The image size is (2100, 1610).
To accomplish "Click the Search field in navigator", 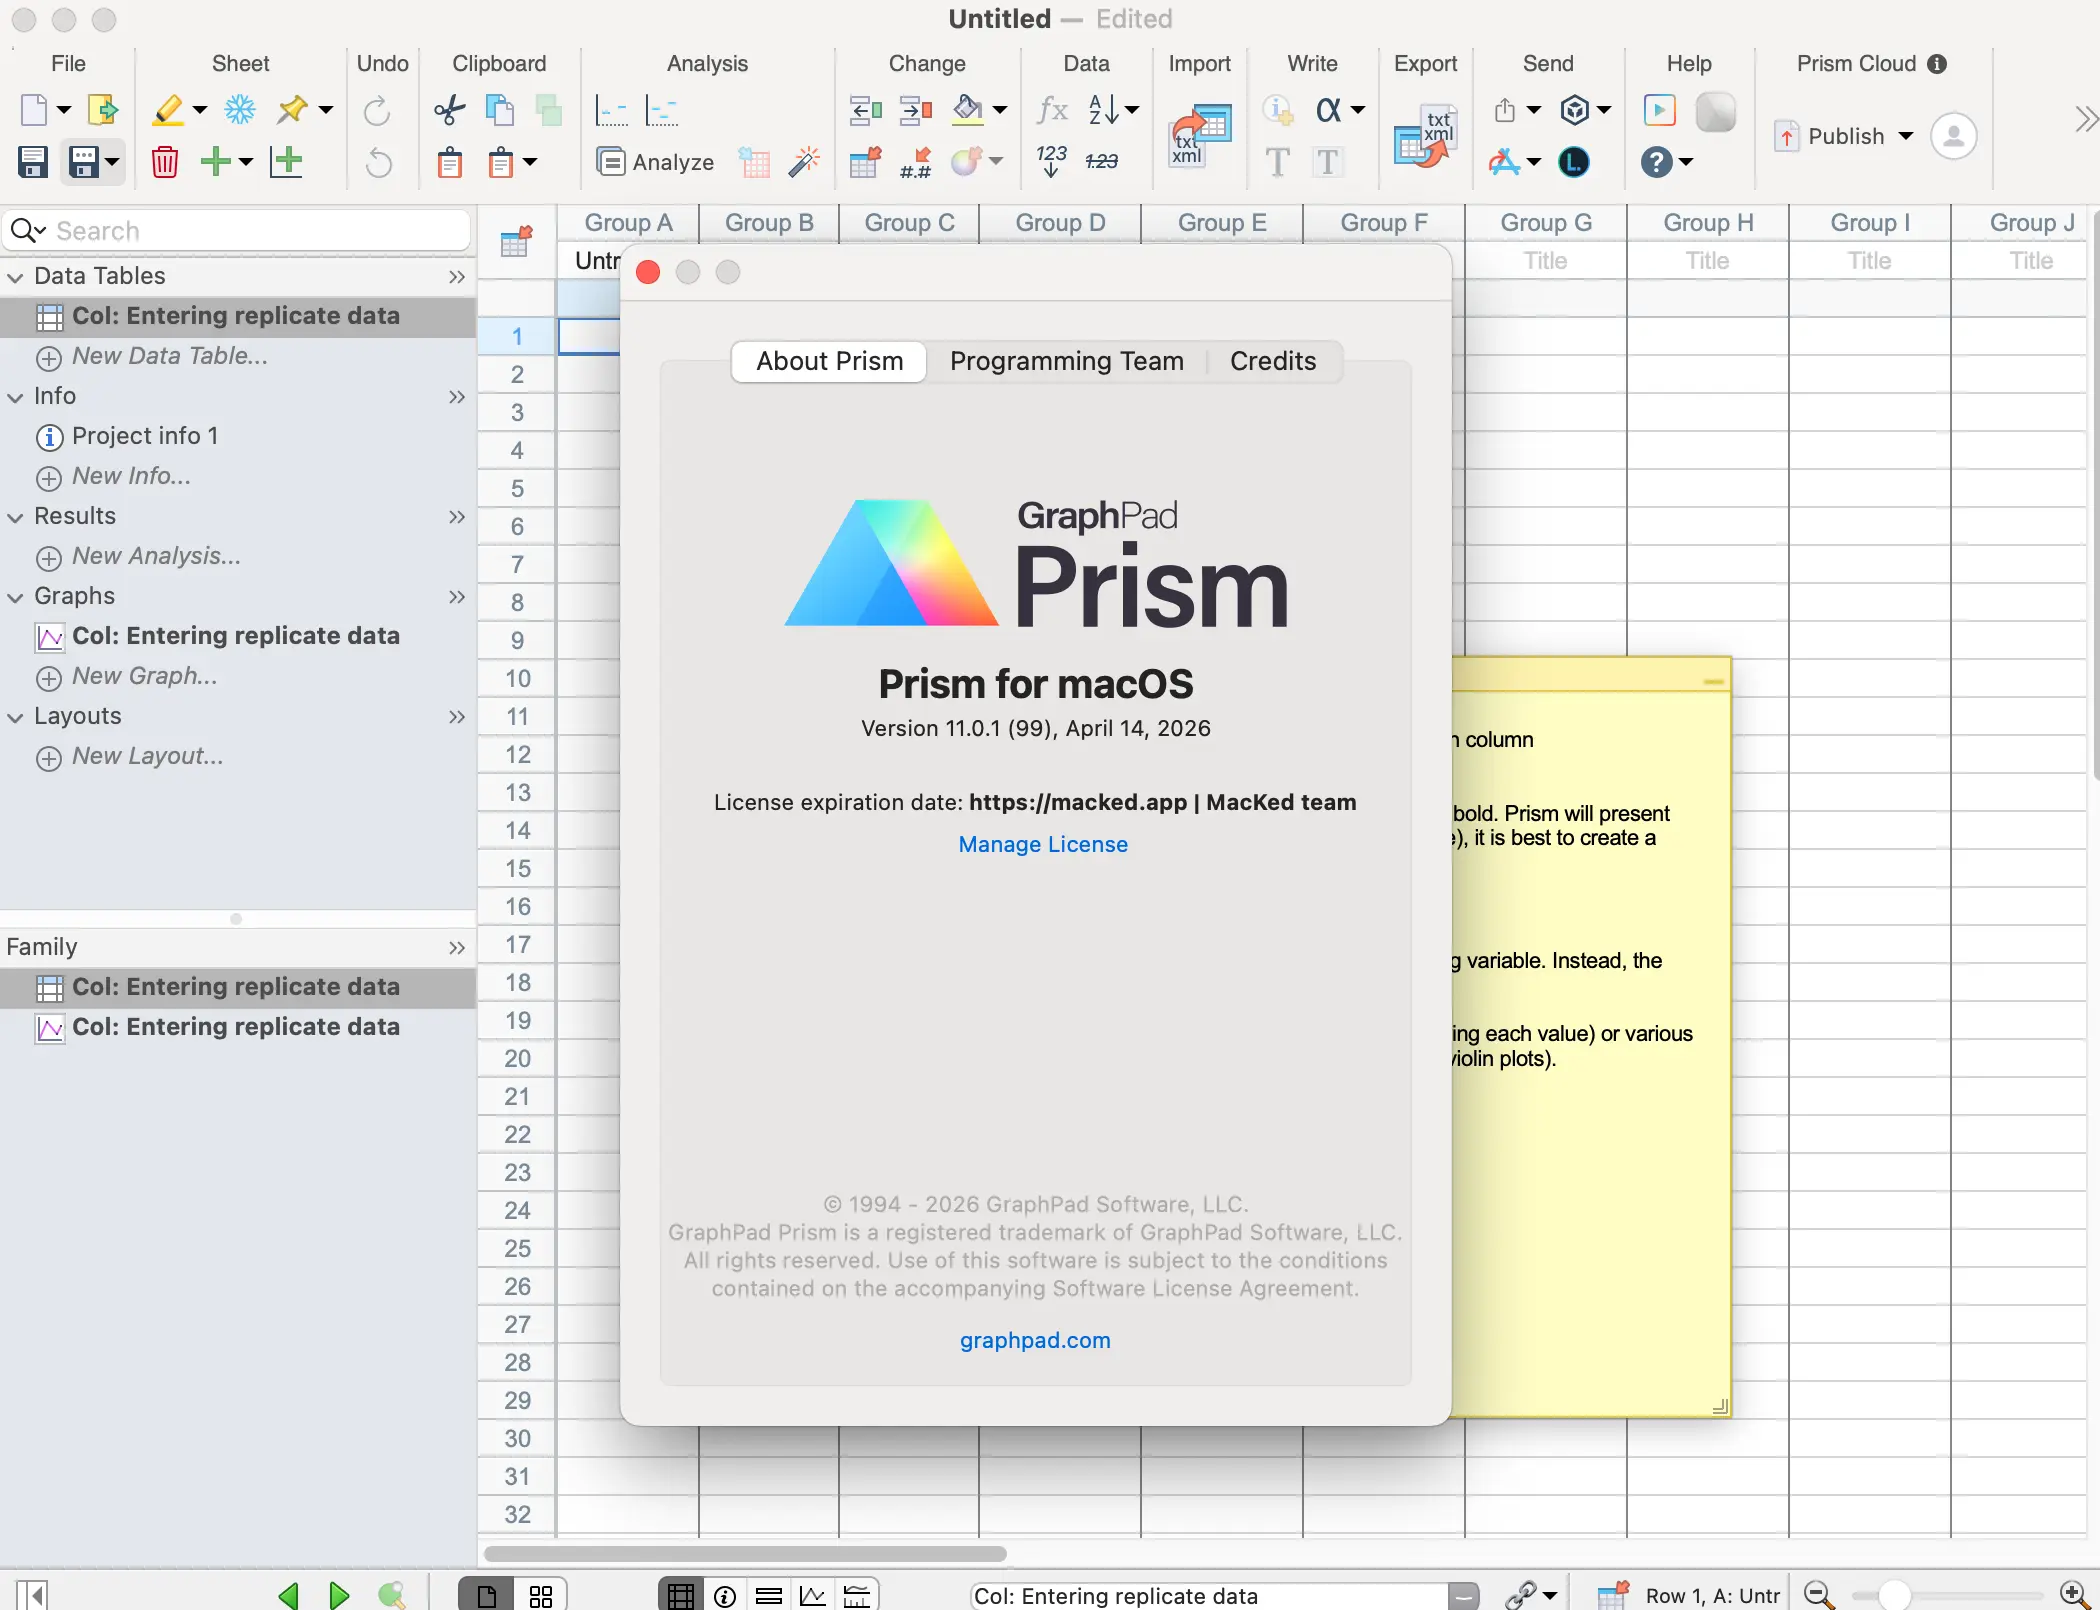I will click(237, 231).
